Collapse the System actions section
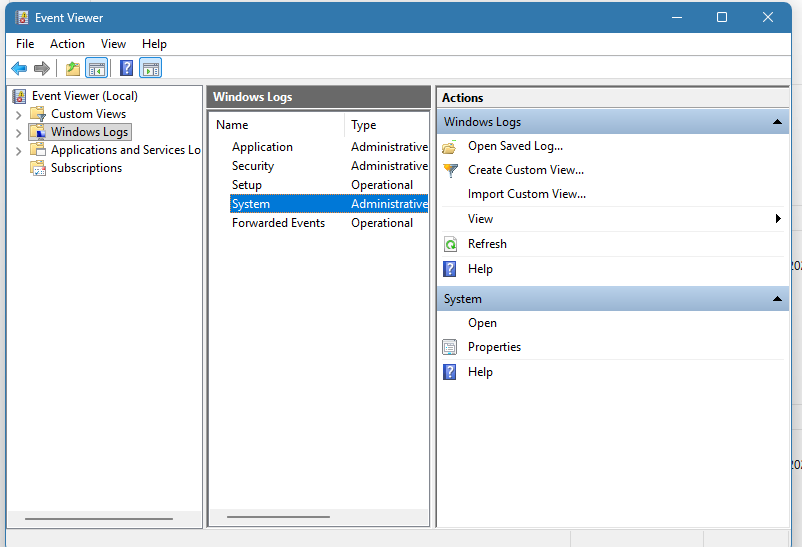802x547 pixels. coord(777,299)
